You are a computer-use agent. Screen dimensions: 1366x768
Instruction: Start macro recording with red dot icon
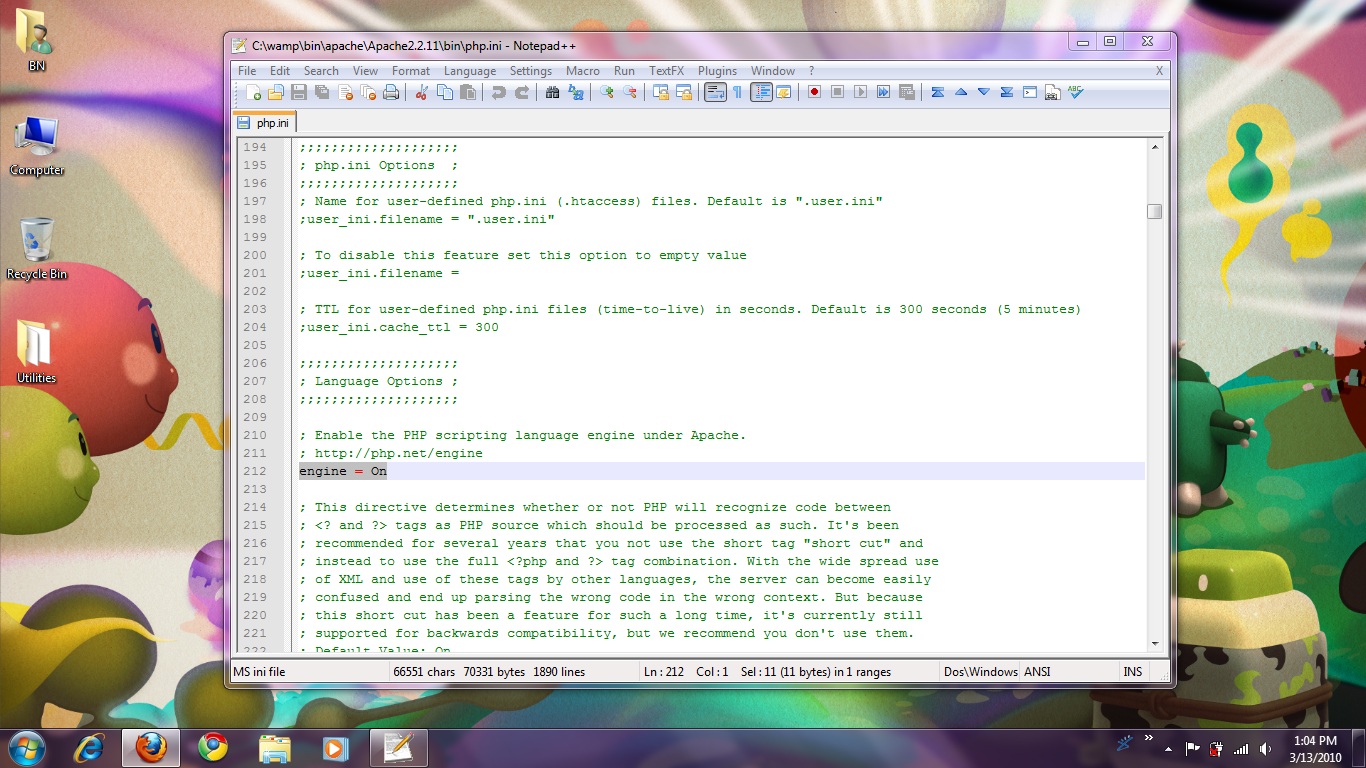[x=815, y=92]
